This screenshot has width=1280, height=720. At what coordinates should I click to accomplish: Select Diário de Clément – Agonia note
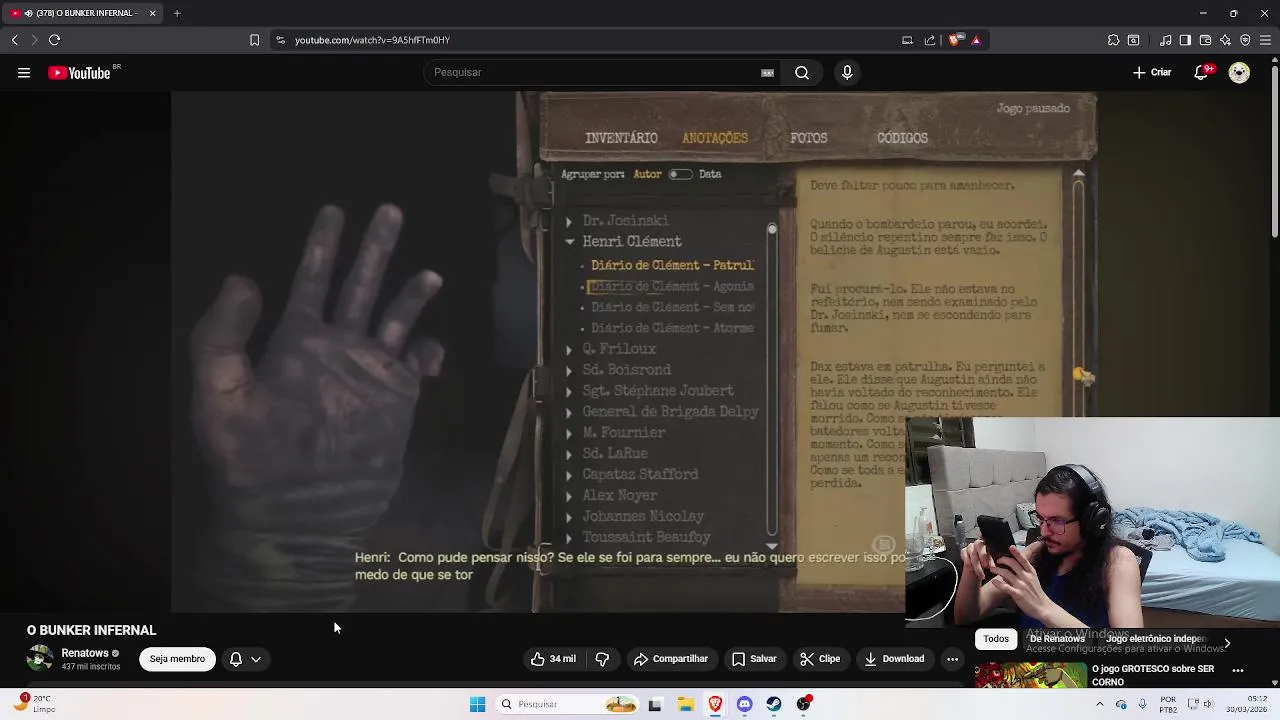point(672,286)
